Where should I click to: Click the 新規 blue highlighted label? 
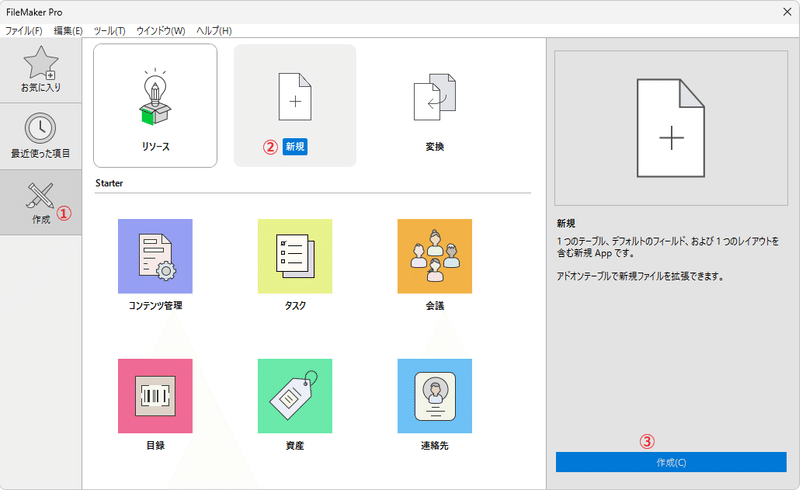click(x=295, y=147)
